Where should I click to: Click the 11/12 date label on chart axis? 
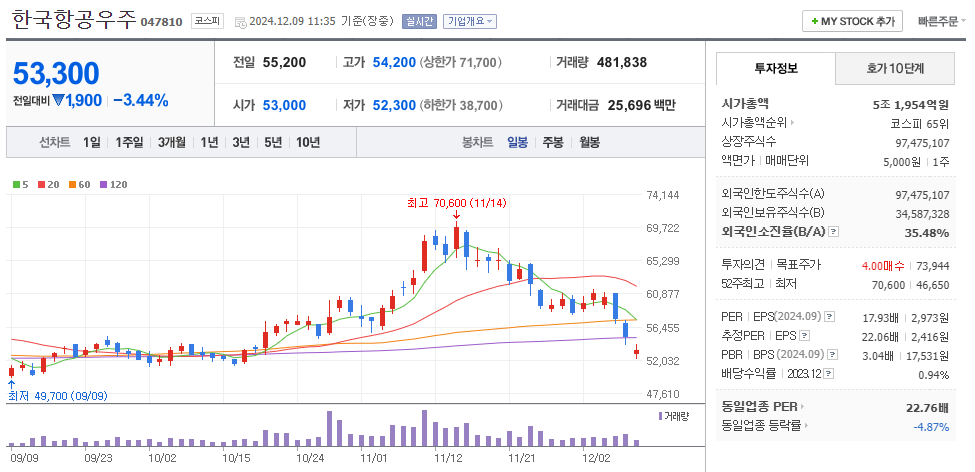coord(448,457)
